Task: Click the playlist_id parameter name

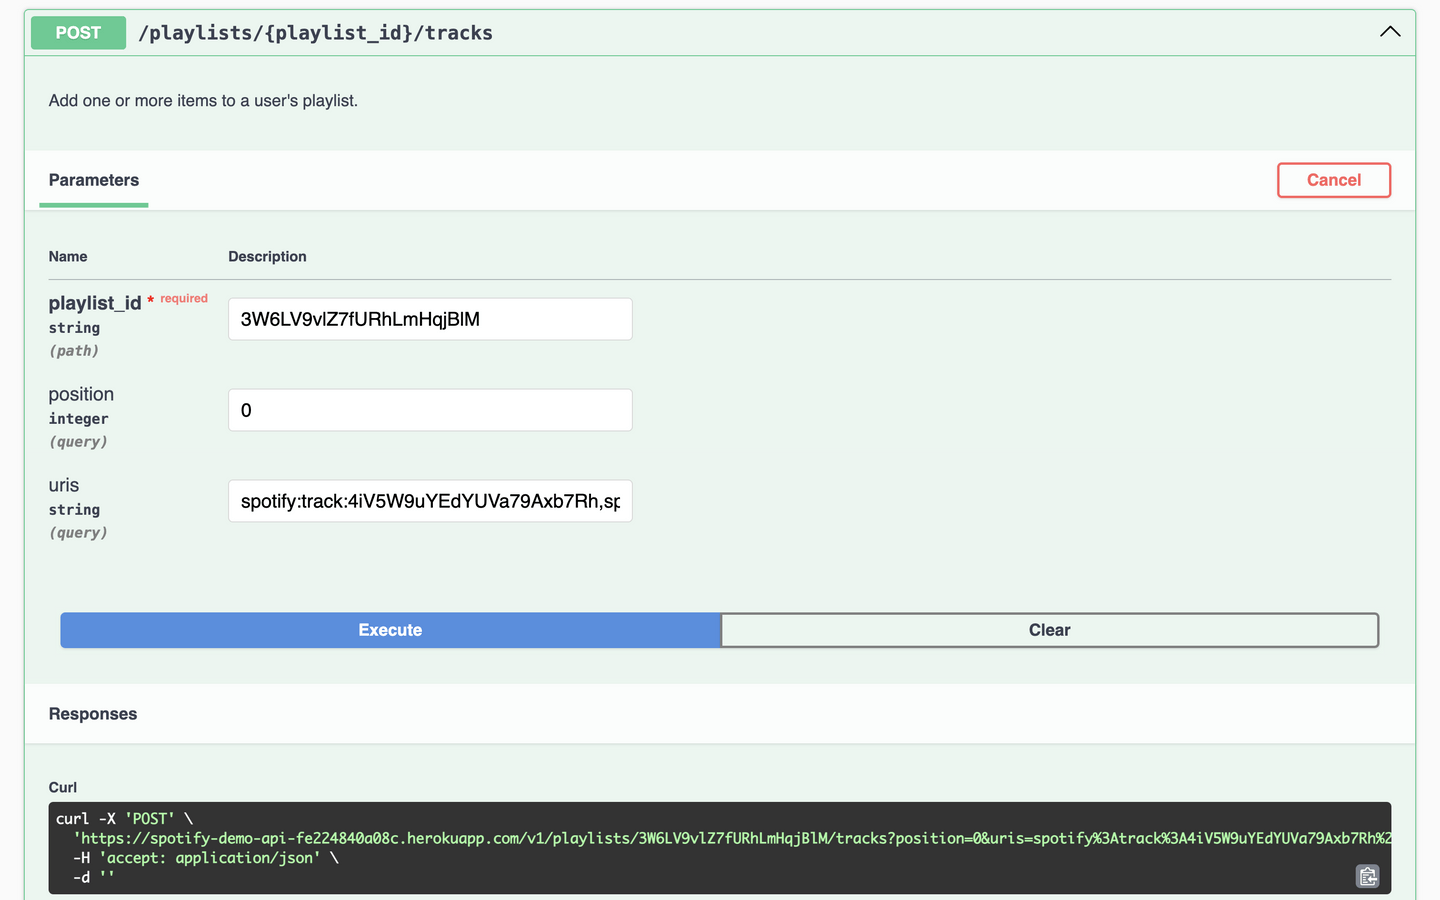Action: [x=95, y=303]
